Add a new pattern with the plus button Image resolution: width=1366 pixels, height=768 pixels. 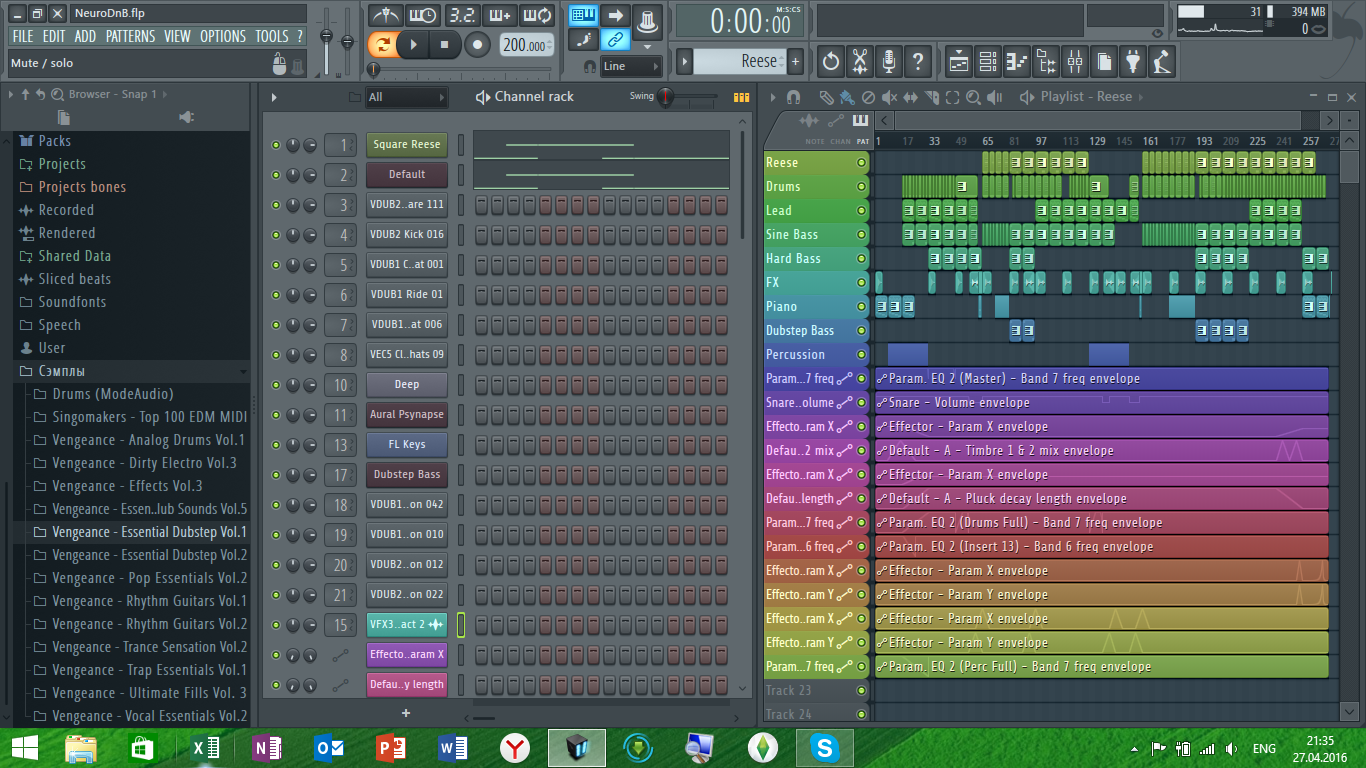pyautogui.click(x=796, y=61)
